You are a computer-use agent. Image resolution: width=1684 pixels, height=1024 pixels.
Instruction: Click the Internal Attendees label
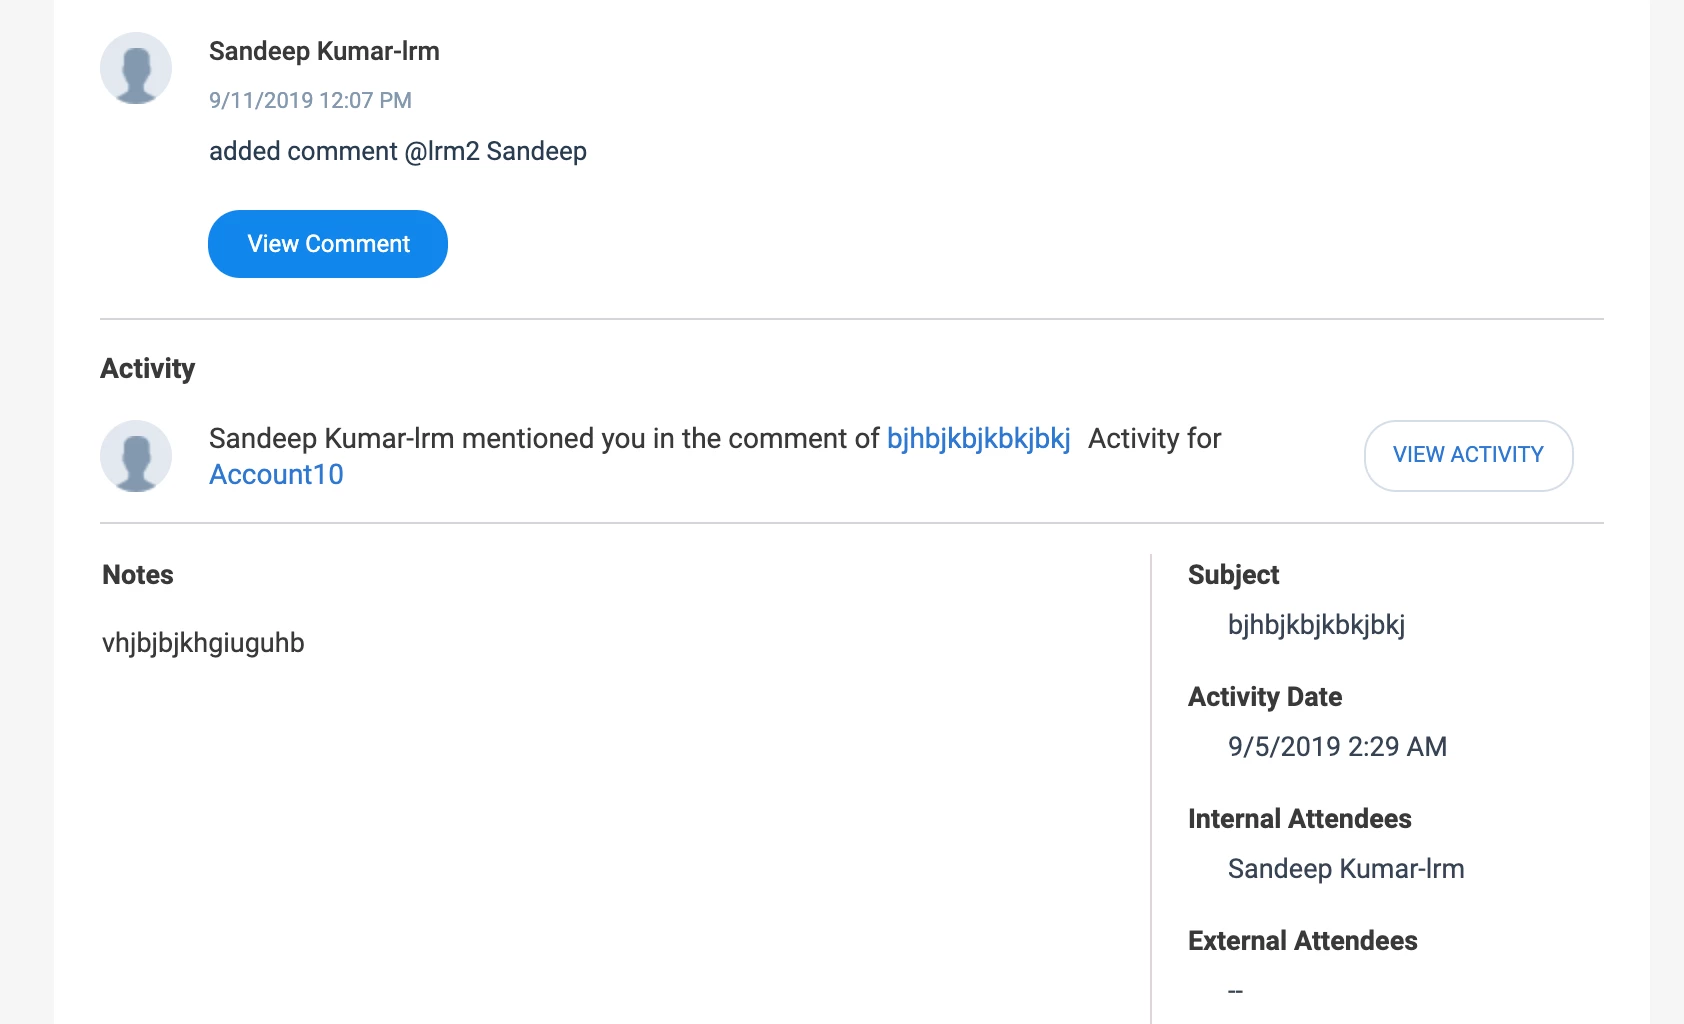coord(1299,819)
